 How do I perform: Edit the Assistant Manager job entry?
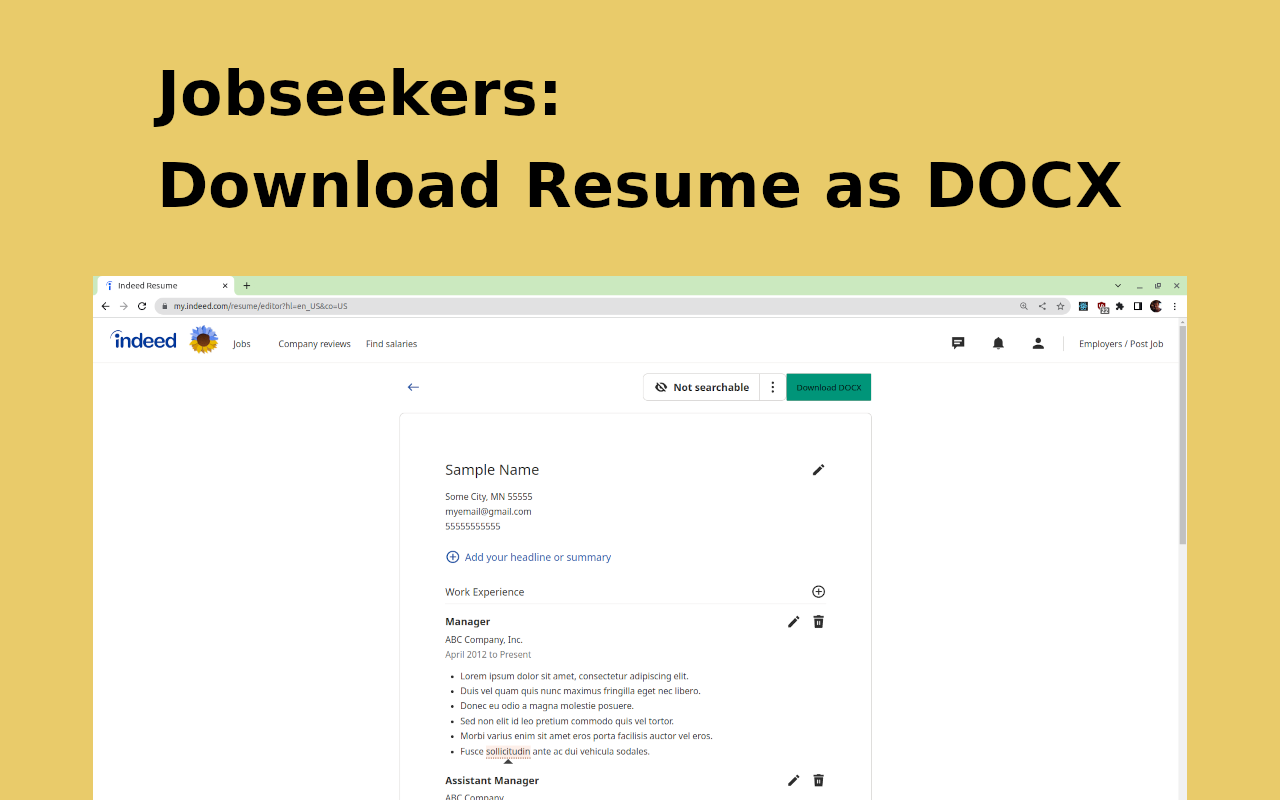793,780
